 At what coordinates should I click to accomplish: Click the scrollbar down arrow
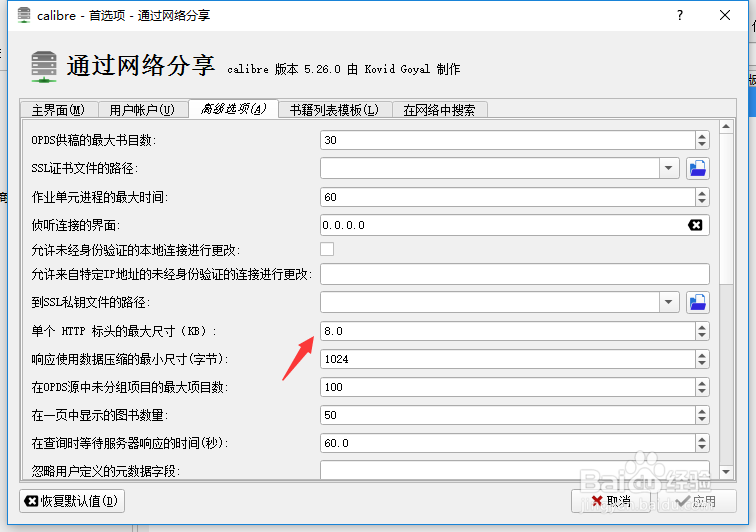pyautogui.click(x=726, y=472)
